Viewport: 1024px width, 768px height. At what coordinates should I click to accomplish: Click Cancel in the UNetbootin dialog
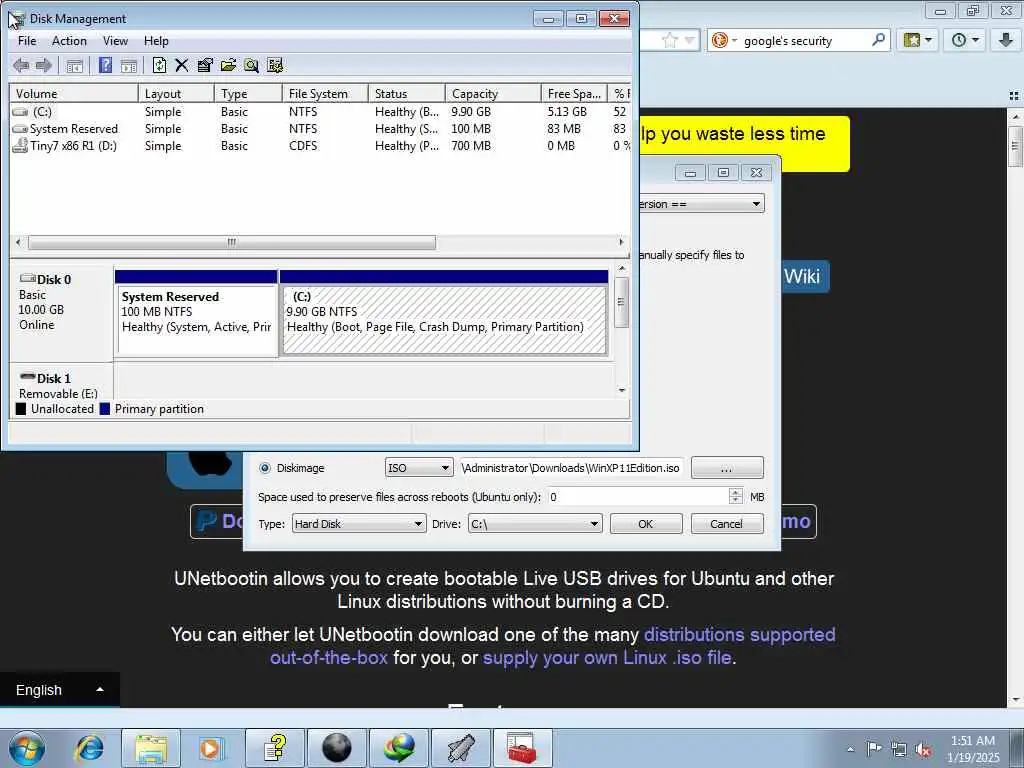(x=727, y=524)
